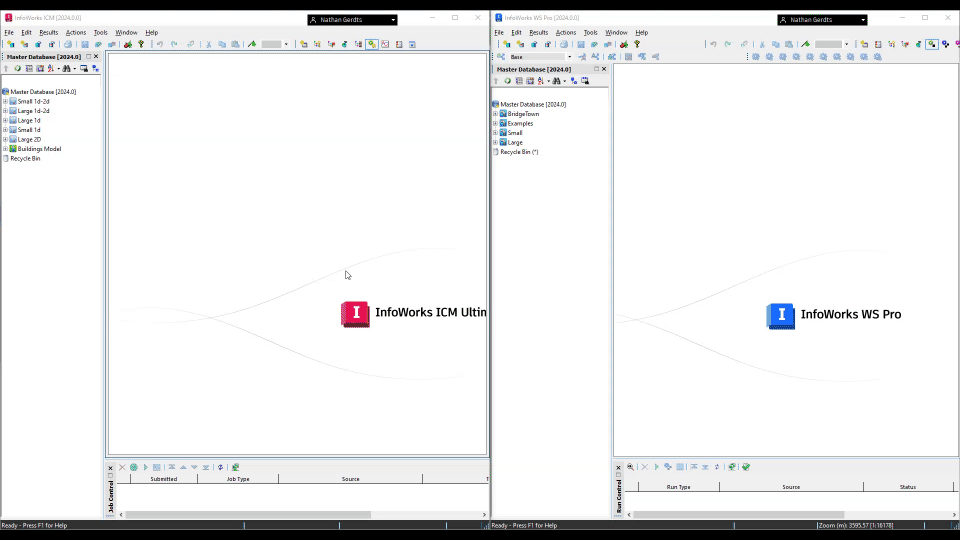Select Small model group in WS Pro tree

point(515,133)
